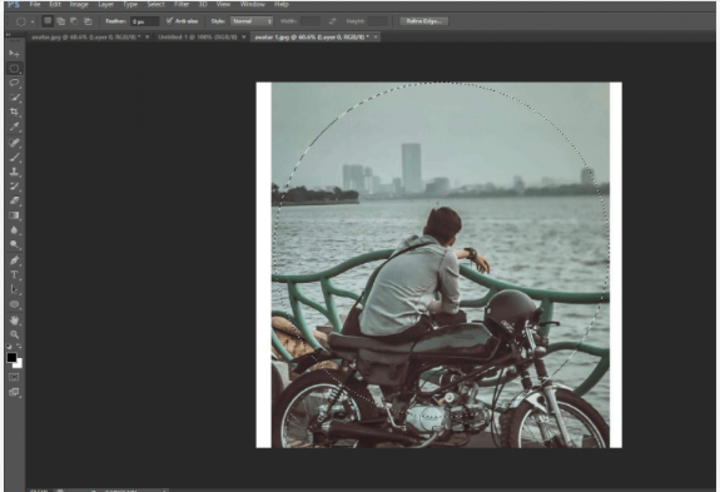Image resolution: width=720 pixels, height=492 pixels.
Task: Expand the tools panel with the double arrow
Action: click(8, 35)
